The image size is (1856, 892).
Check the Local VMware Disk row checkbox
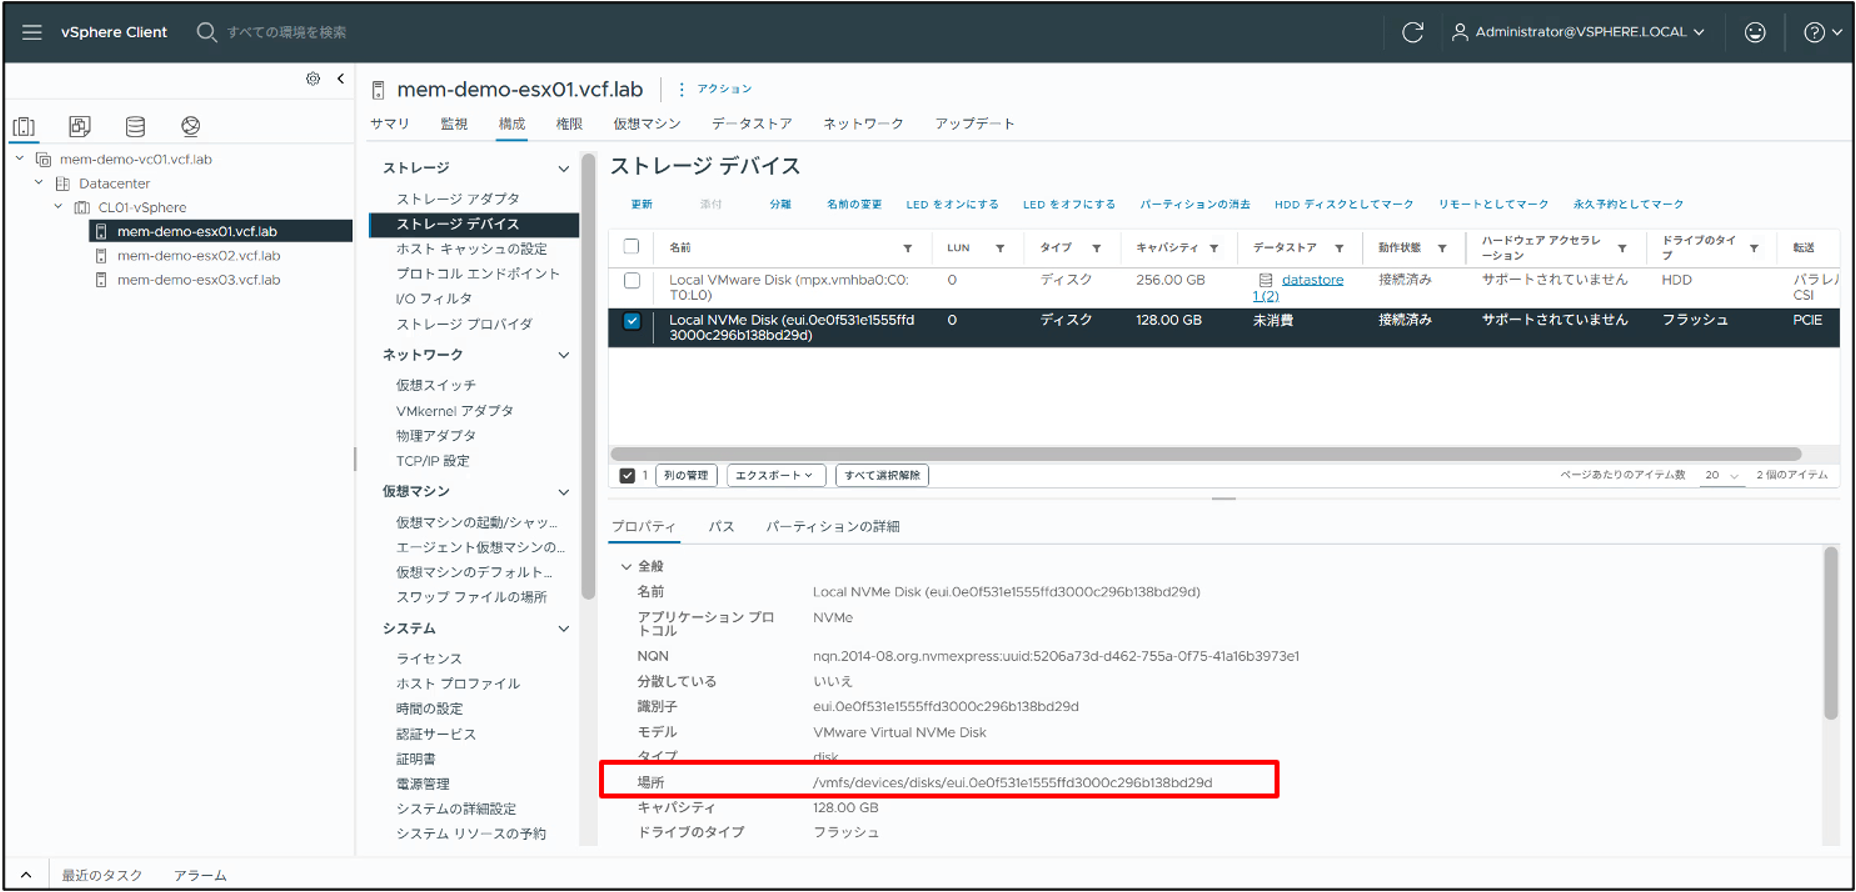pos(632,281)
